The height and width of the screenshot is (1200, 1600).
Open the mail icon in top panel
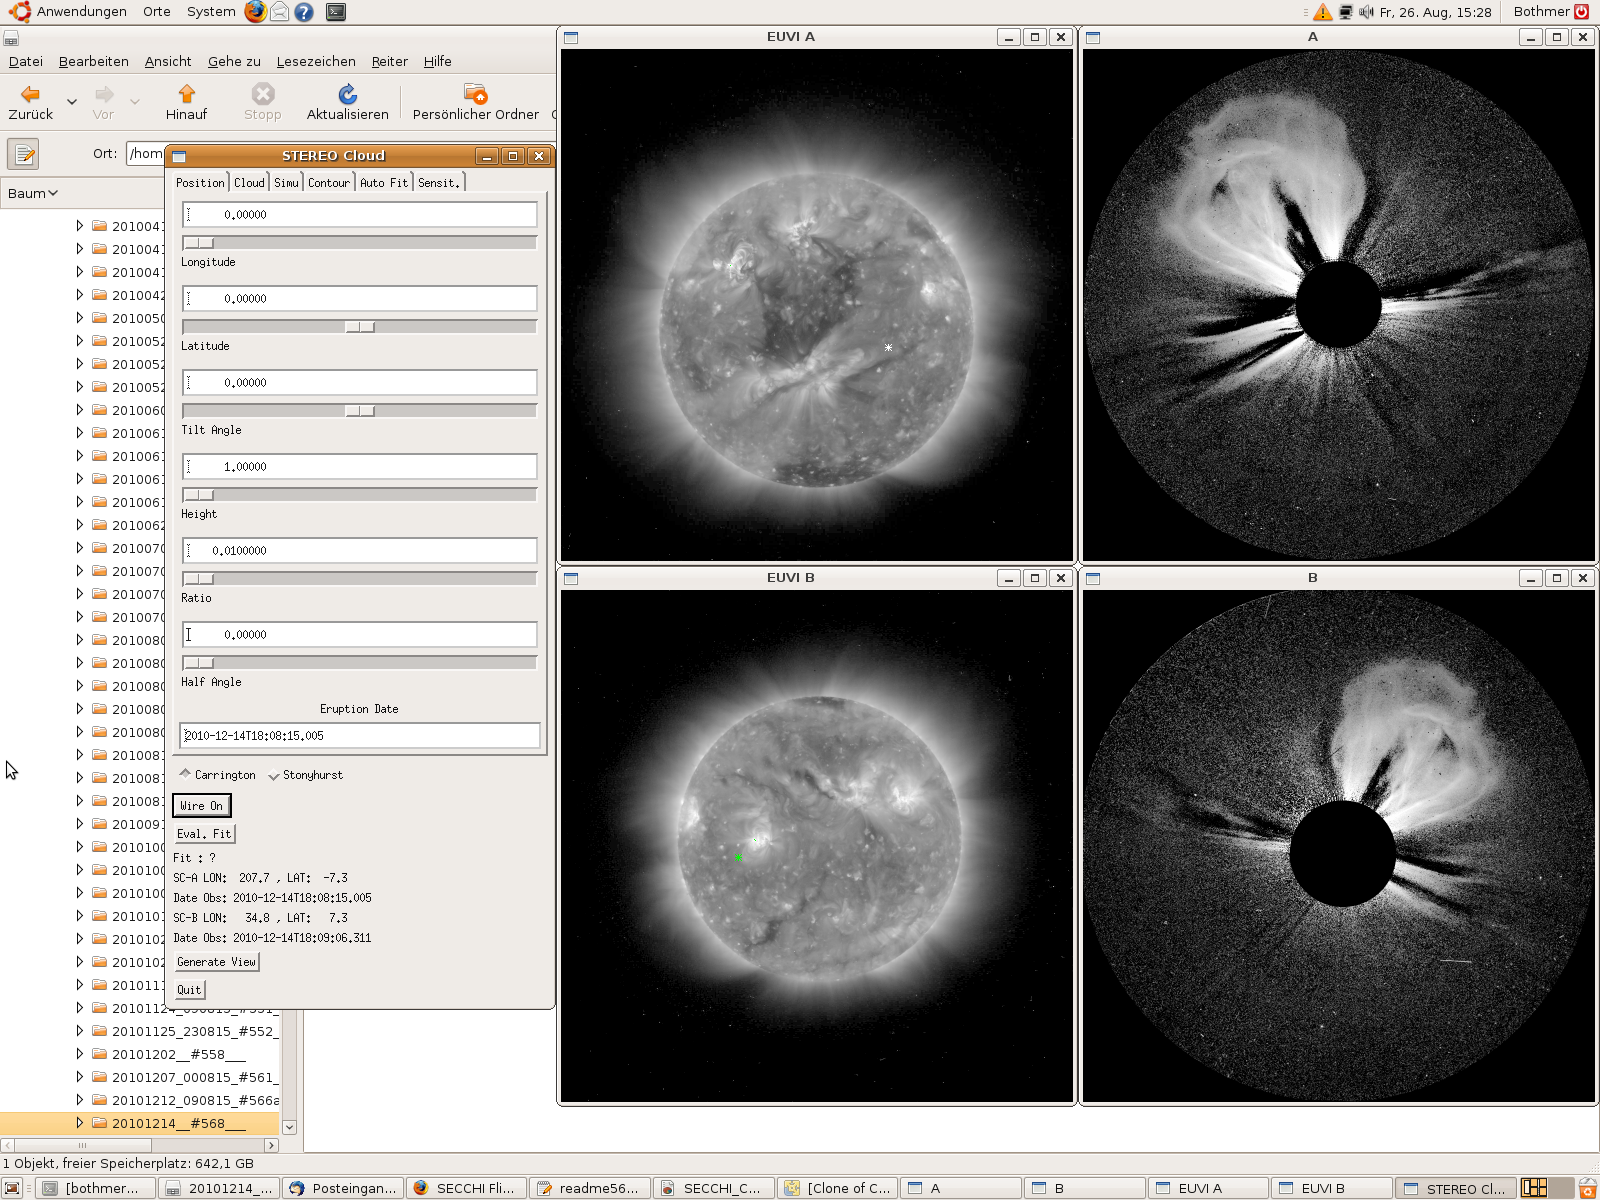tap(280, 12)
